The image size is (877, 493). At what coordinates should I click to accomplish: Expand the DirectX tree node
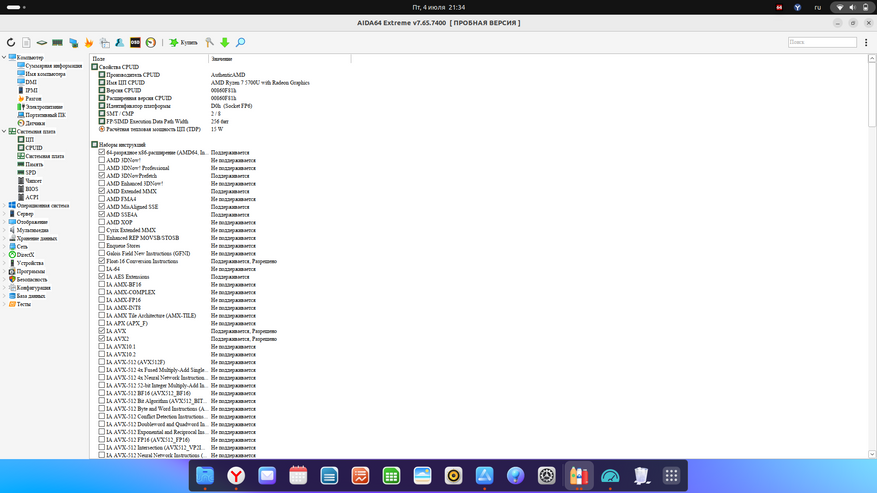click(4, 255)
